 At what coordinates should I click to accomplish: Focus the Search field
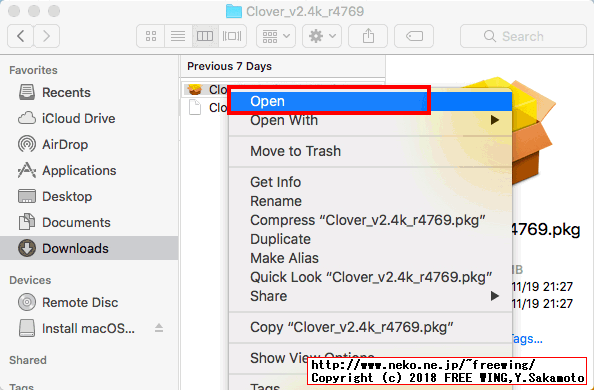coord(523,36)
